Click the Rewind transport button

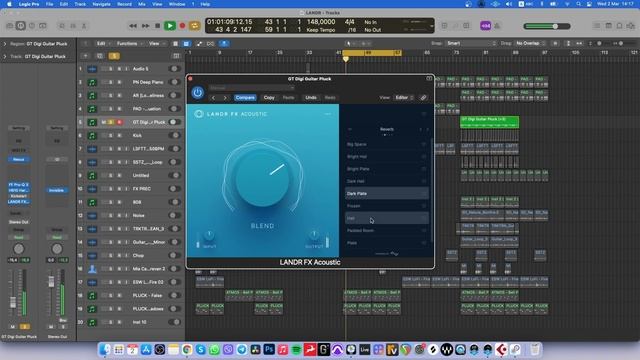coord(133,26)
